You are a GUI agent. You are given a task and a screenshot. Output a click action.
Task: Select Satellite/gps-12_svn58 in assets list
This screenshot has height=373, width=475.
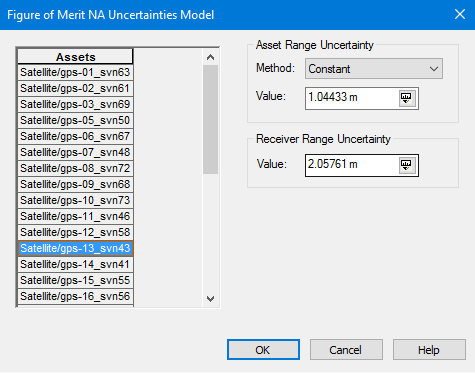(76, 232)
